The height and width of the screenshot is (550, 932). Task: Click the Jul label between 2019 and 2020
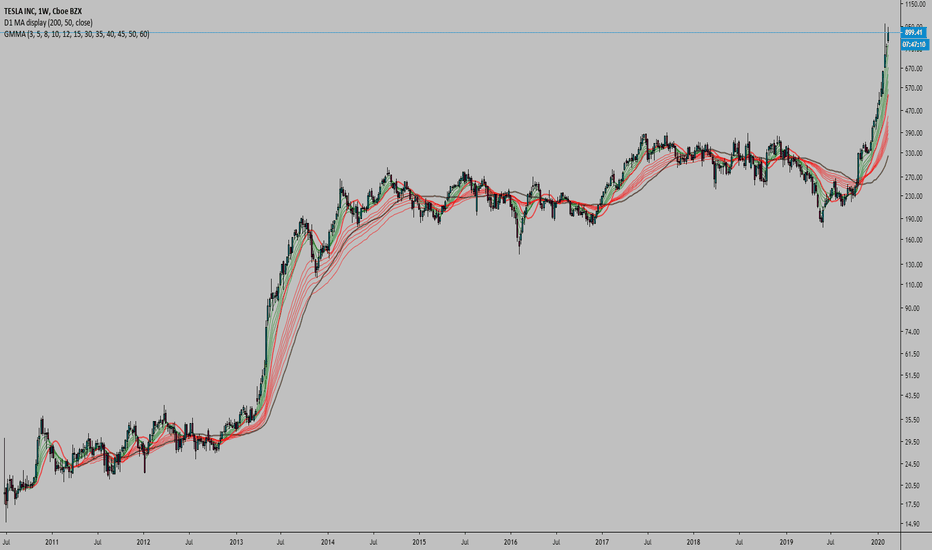[x=831, y=542]
